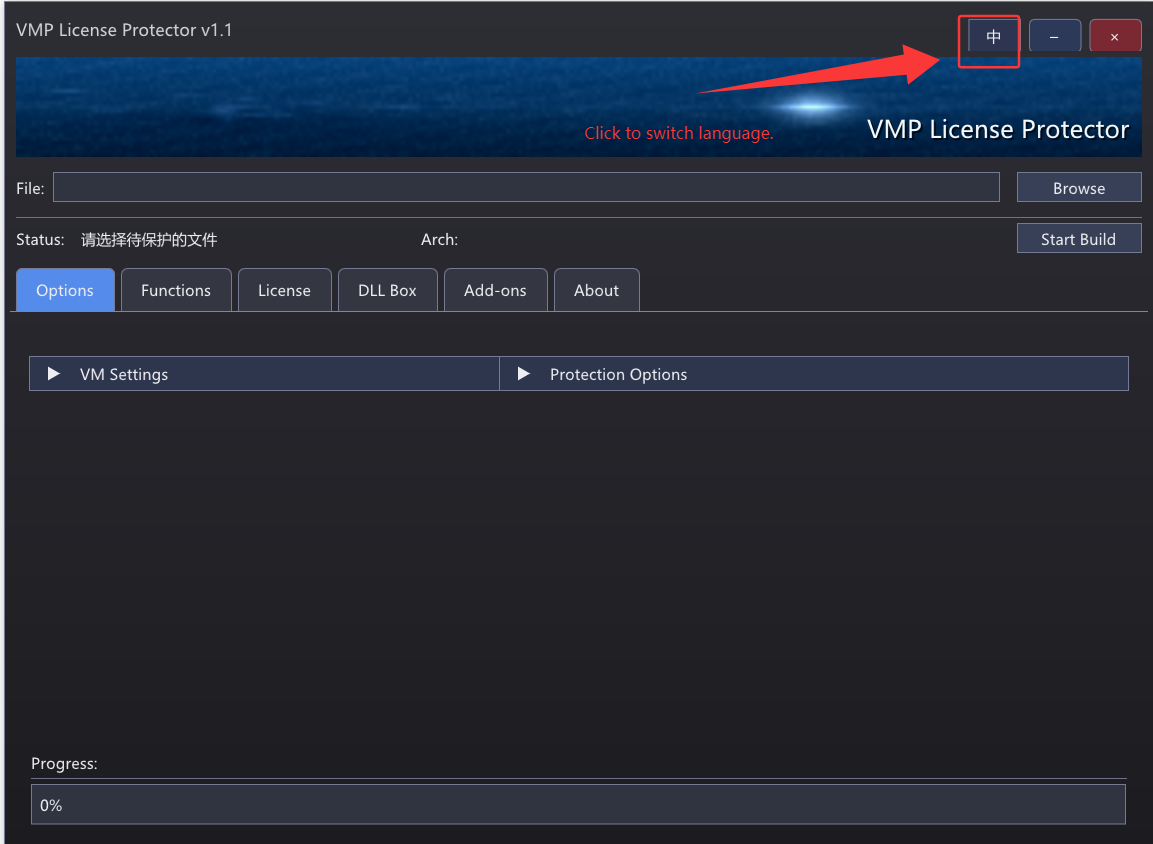The width and height of the screenshot is (1153, 844).
Task: Click the blue VMP License Protector banner
Action: pyautogui.click(x=400, y=105)
